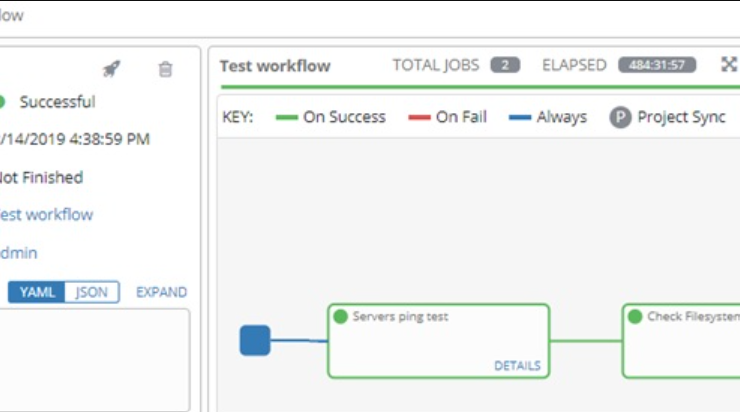Screen dimensions: 740x412
Task: Click the blue start node square
Action: pos(255,340)
